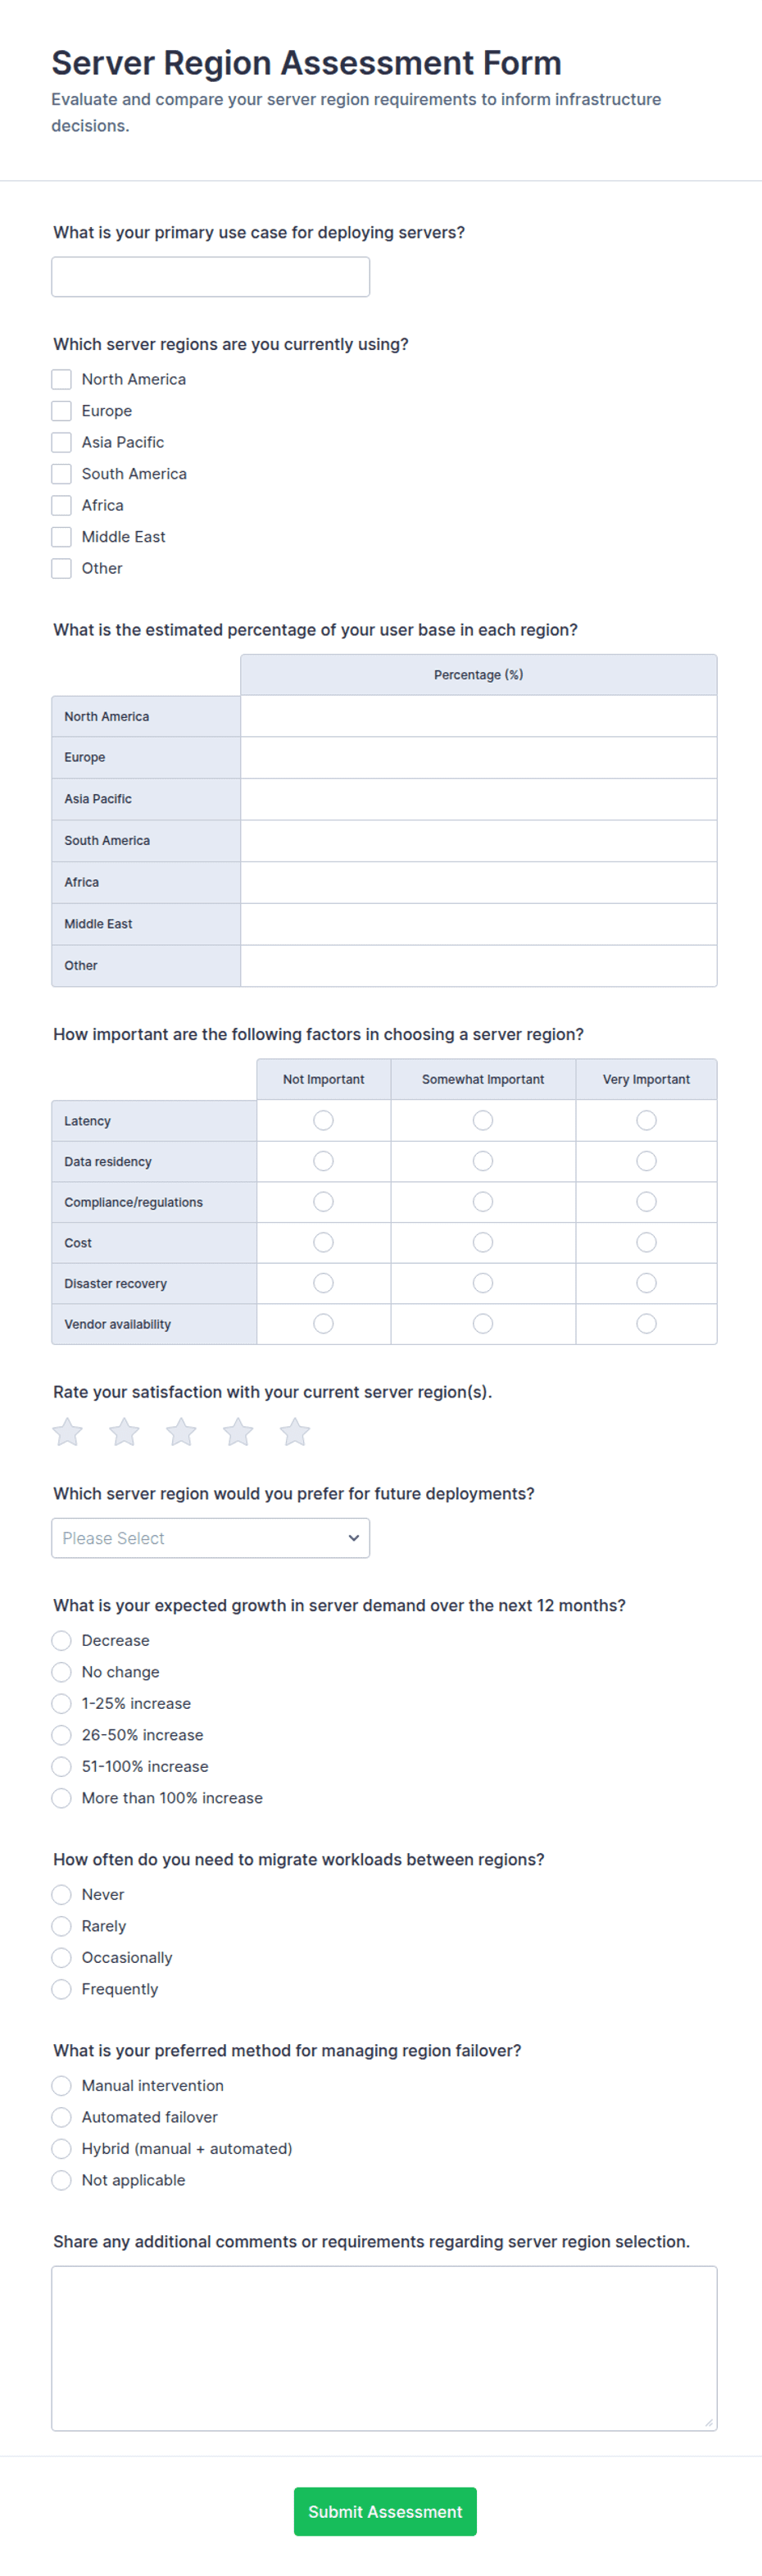The width and height of the screenshot is (762, 2576).
Task: Choose the third star rating
Action: point(181,1432)
